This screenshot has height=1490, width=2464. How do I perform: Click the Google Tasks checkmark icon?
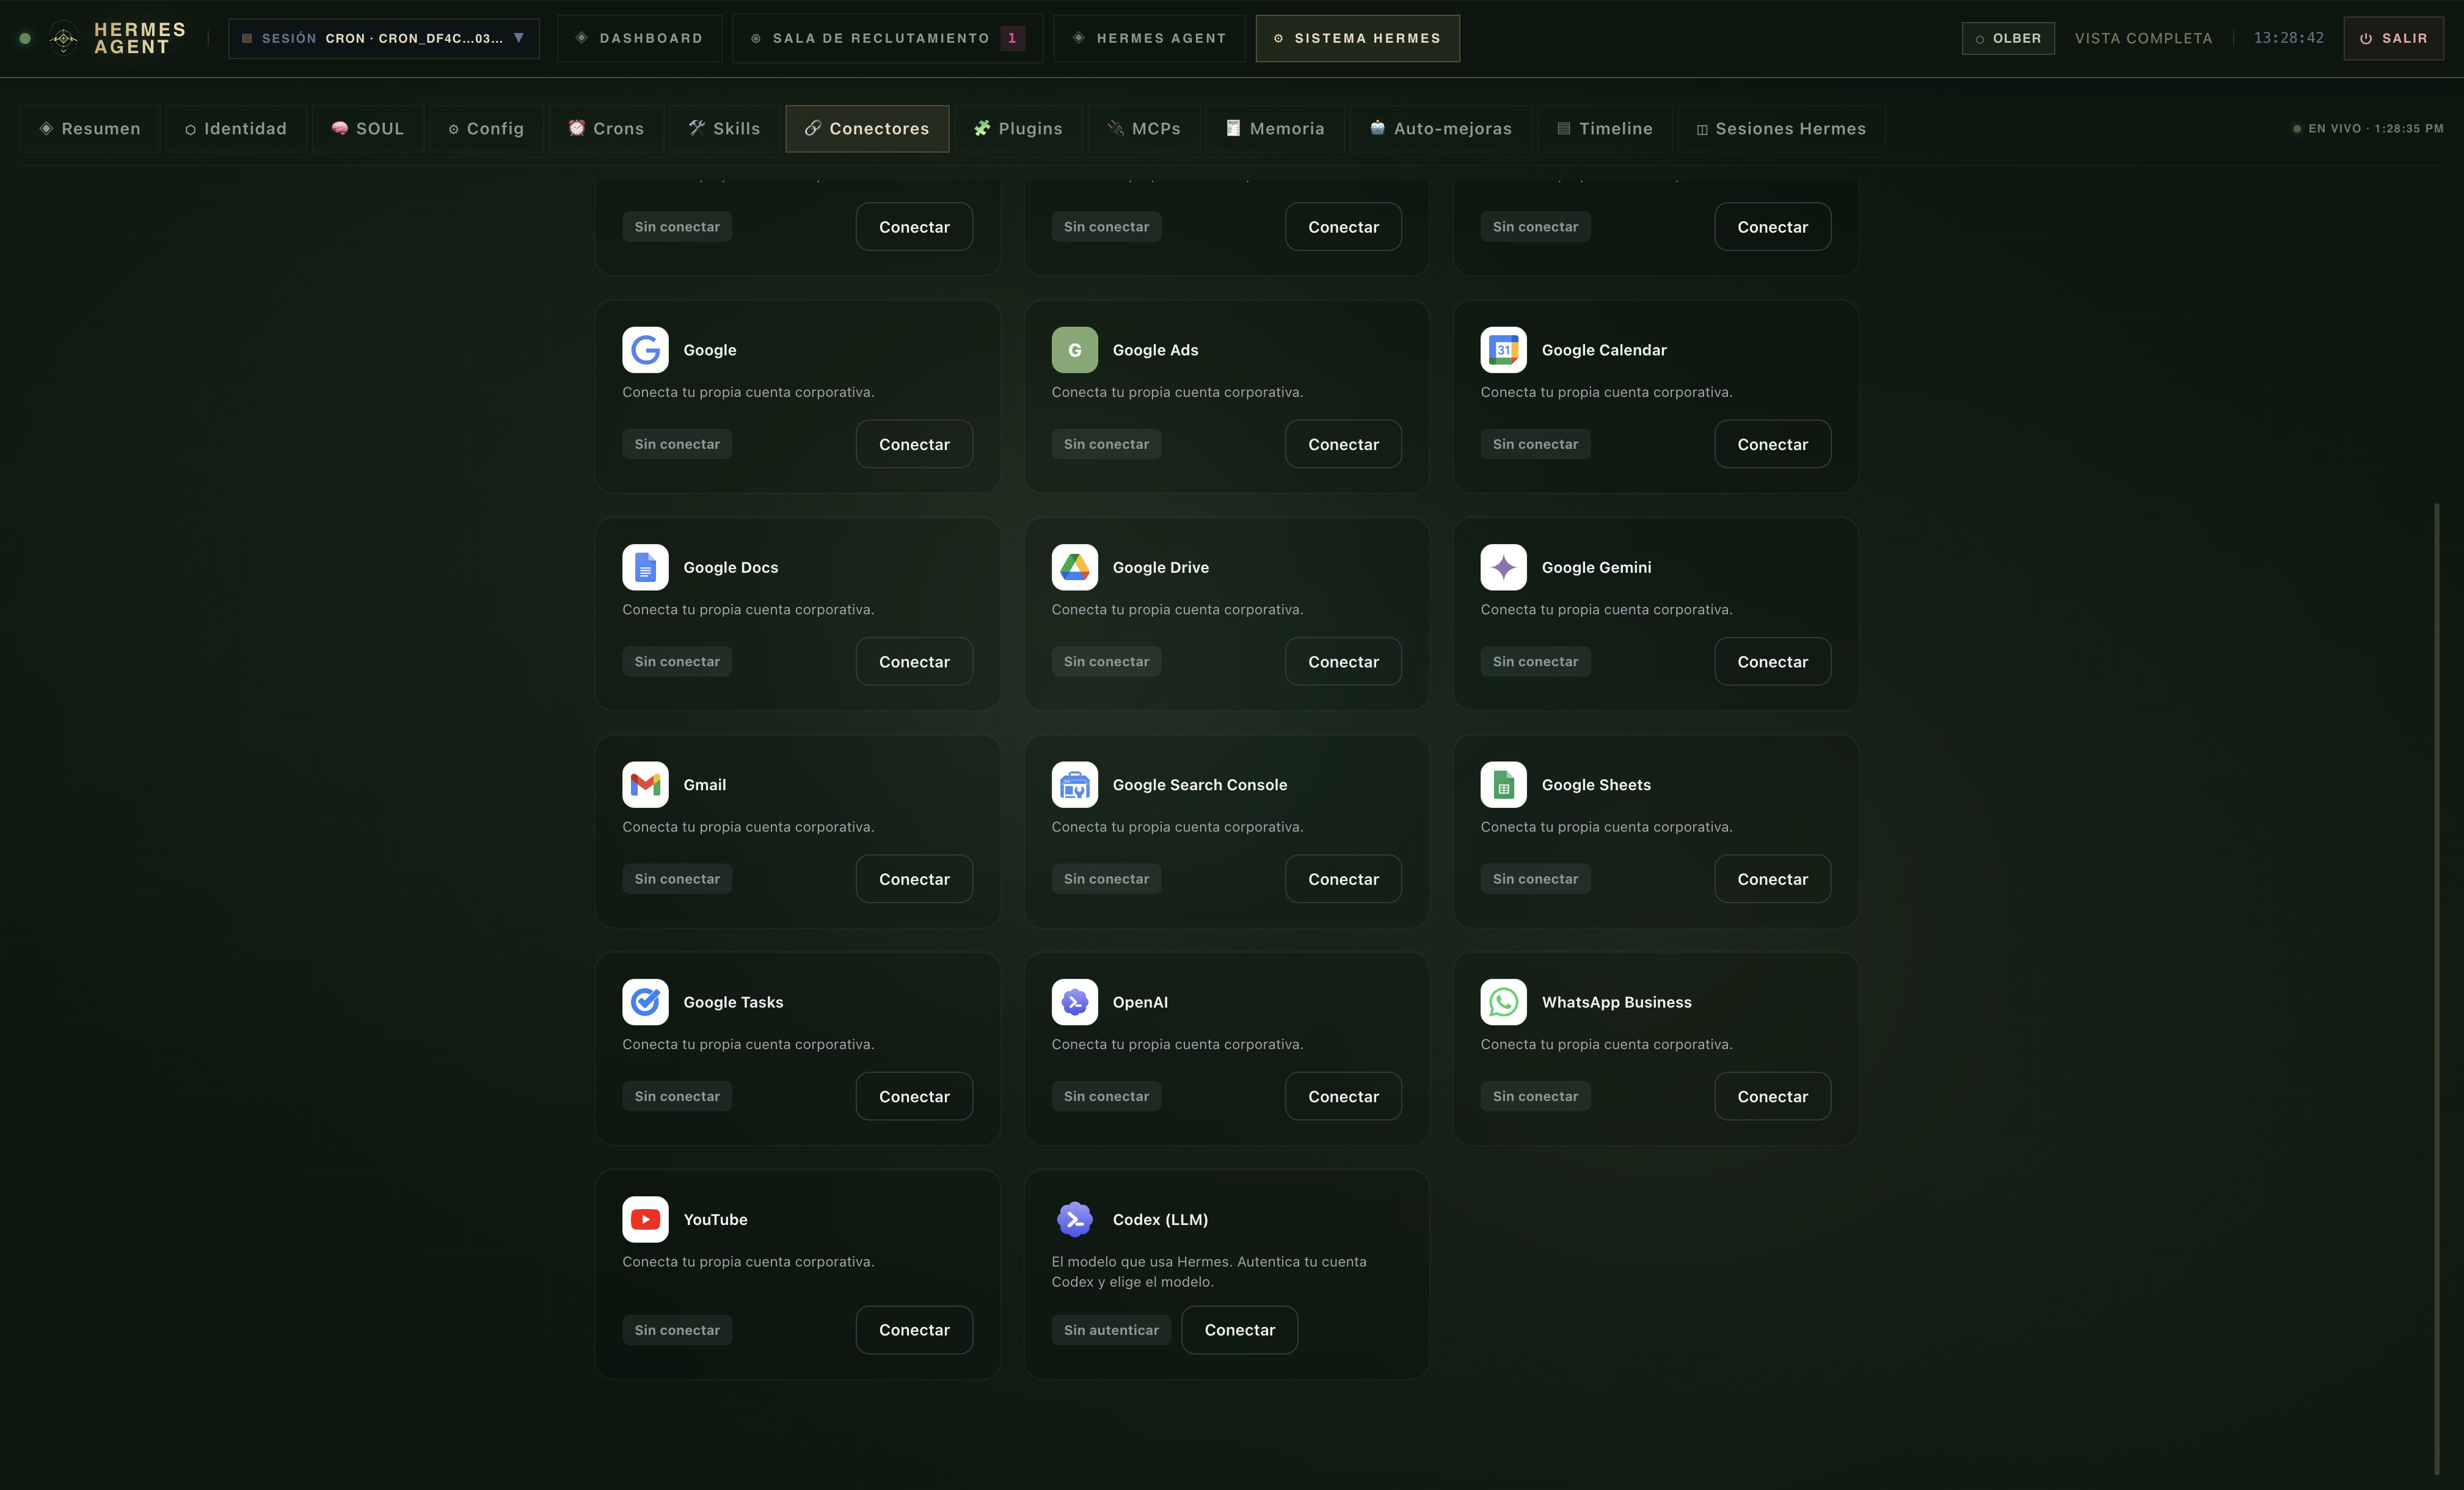pos(645,1002)
